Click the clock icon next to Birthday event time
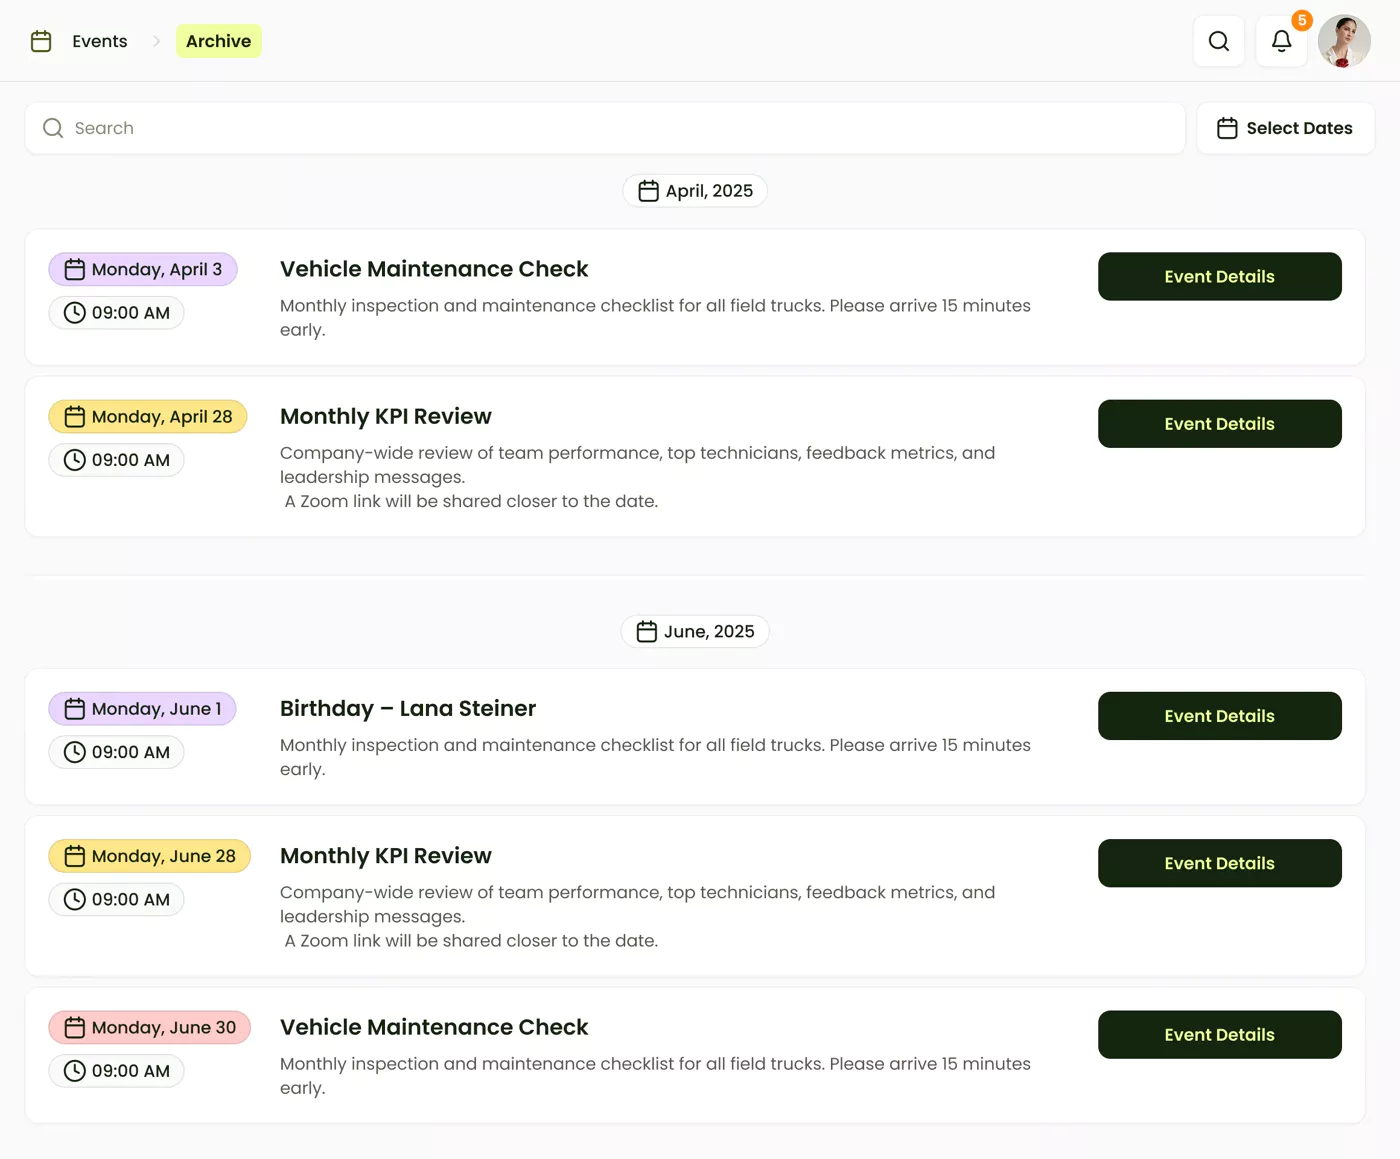Viewport: 1400px width, 1159px height. click(x=73, y=752)
